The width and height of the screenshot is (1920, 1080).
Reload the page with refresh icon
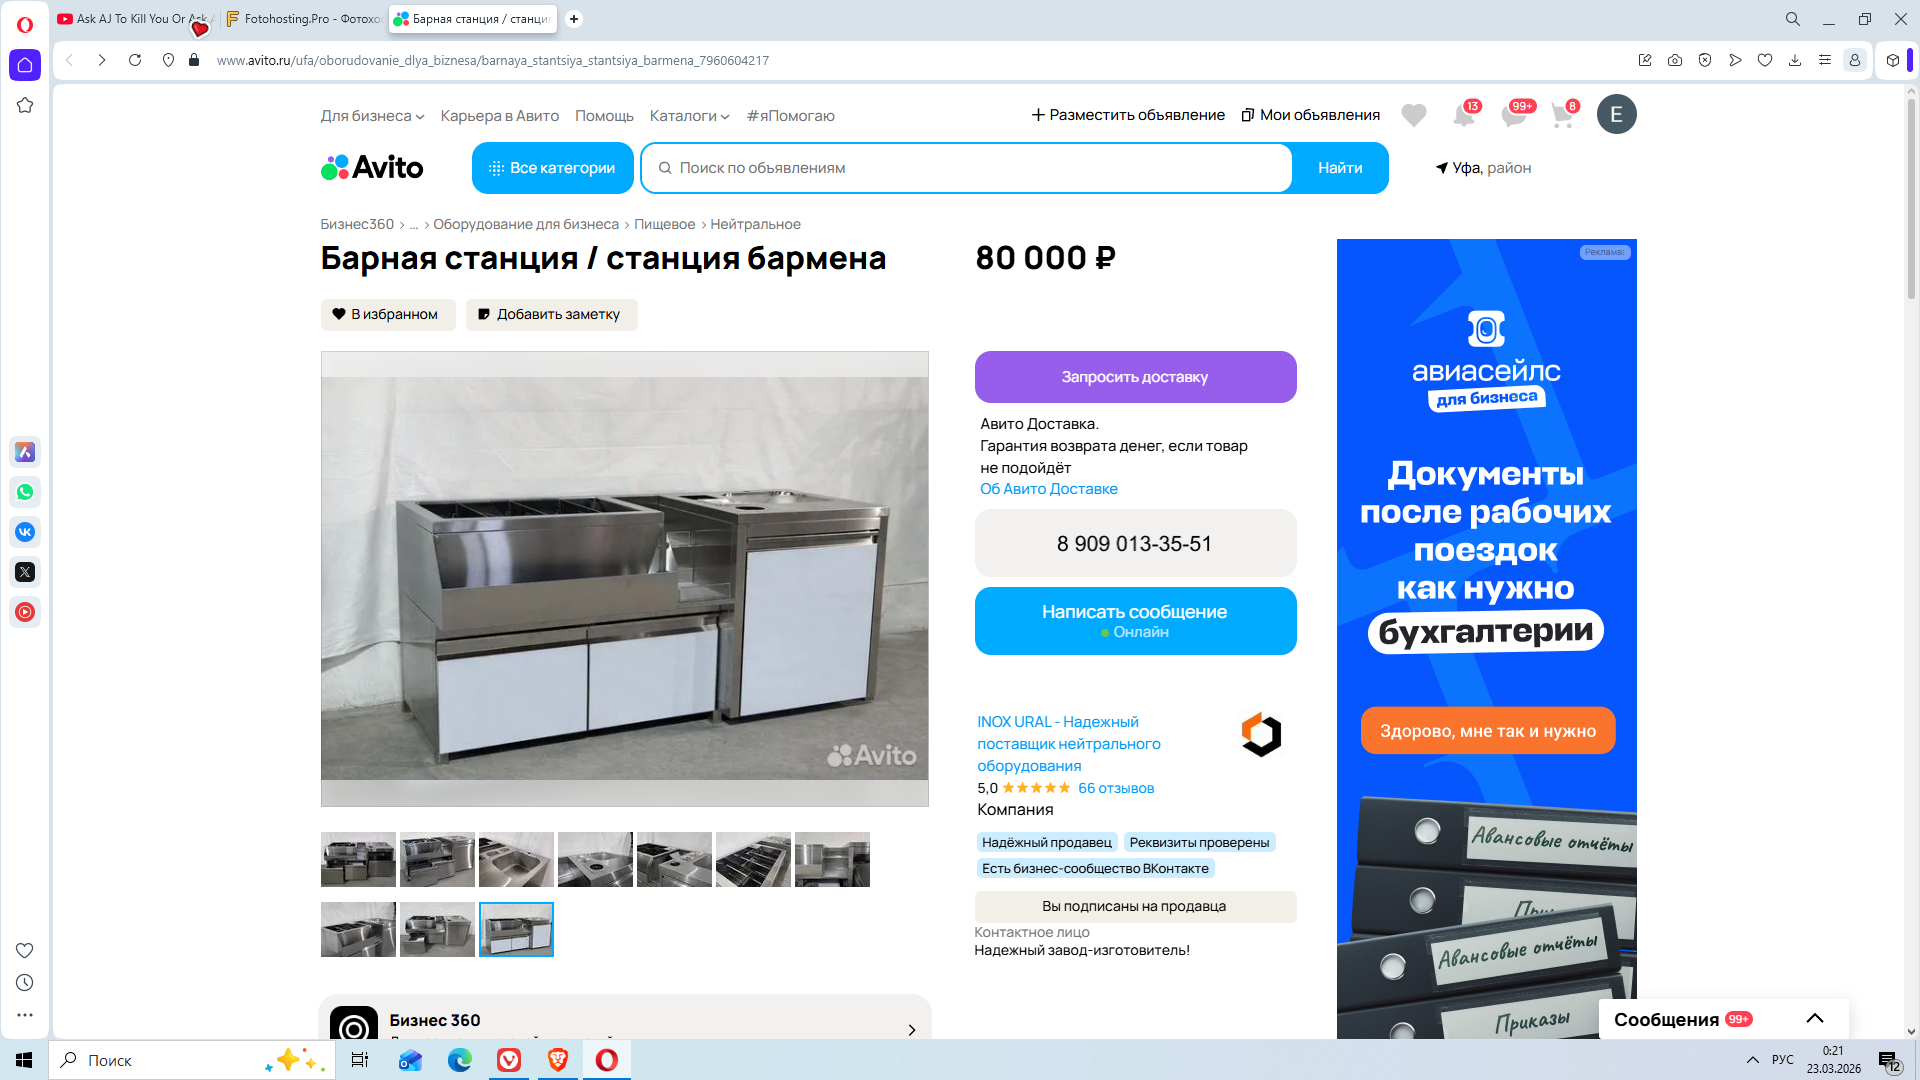pos(135,60)
